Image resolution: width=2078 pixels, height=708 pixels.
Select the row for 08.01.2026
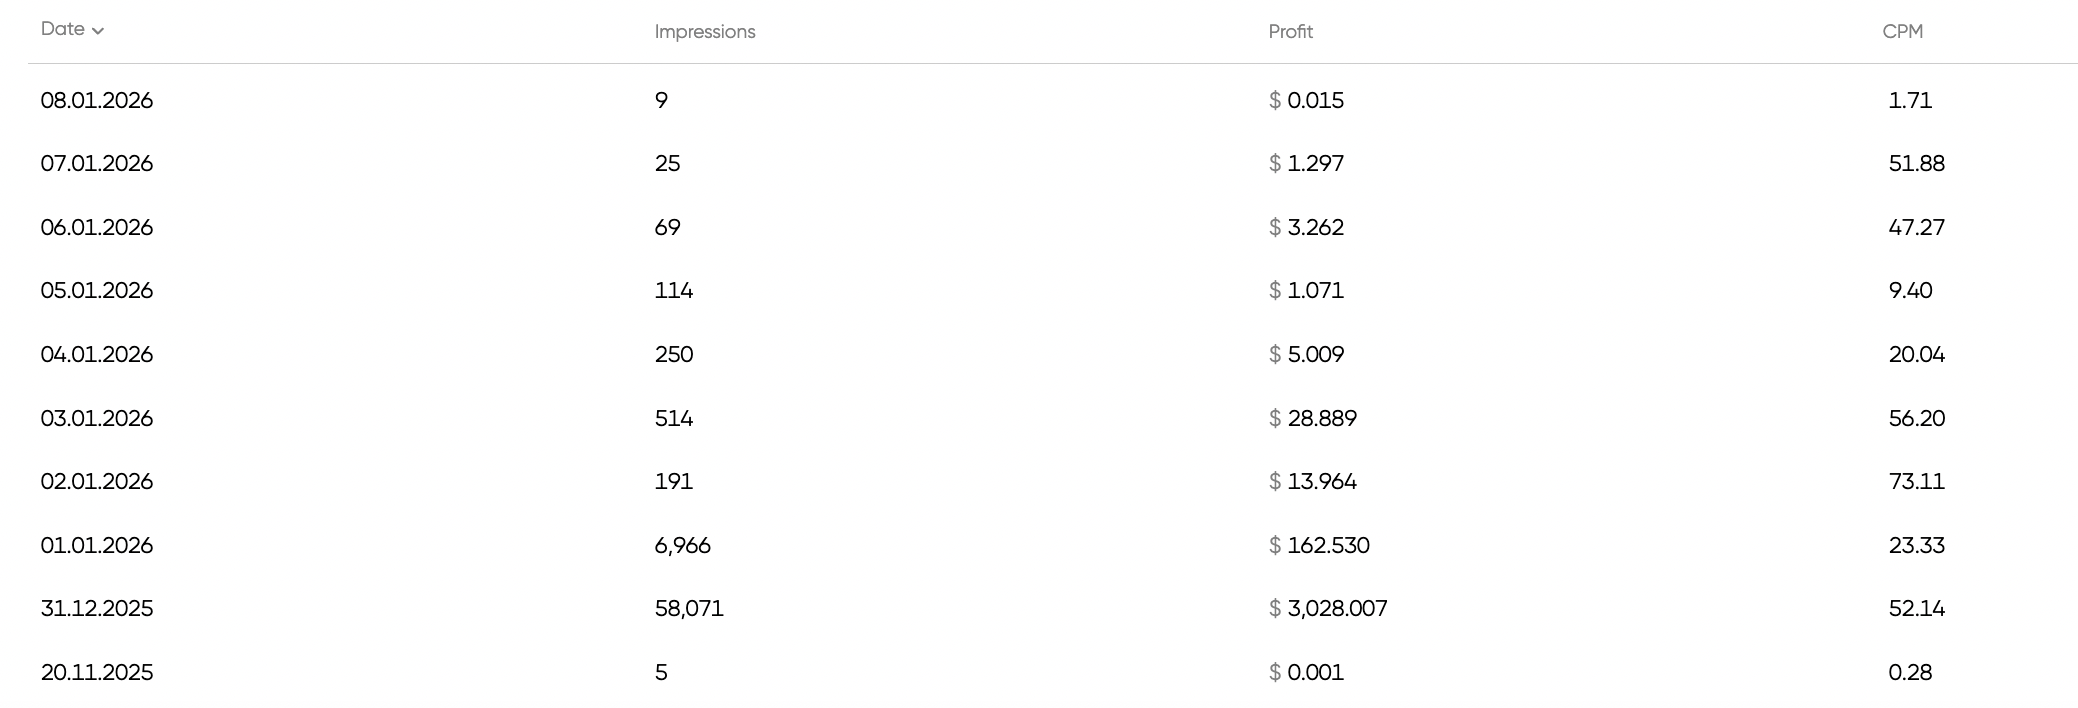(x=97, y=101)
